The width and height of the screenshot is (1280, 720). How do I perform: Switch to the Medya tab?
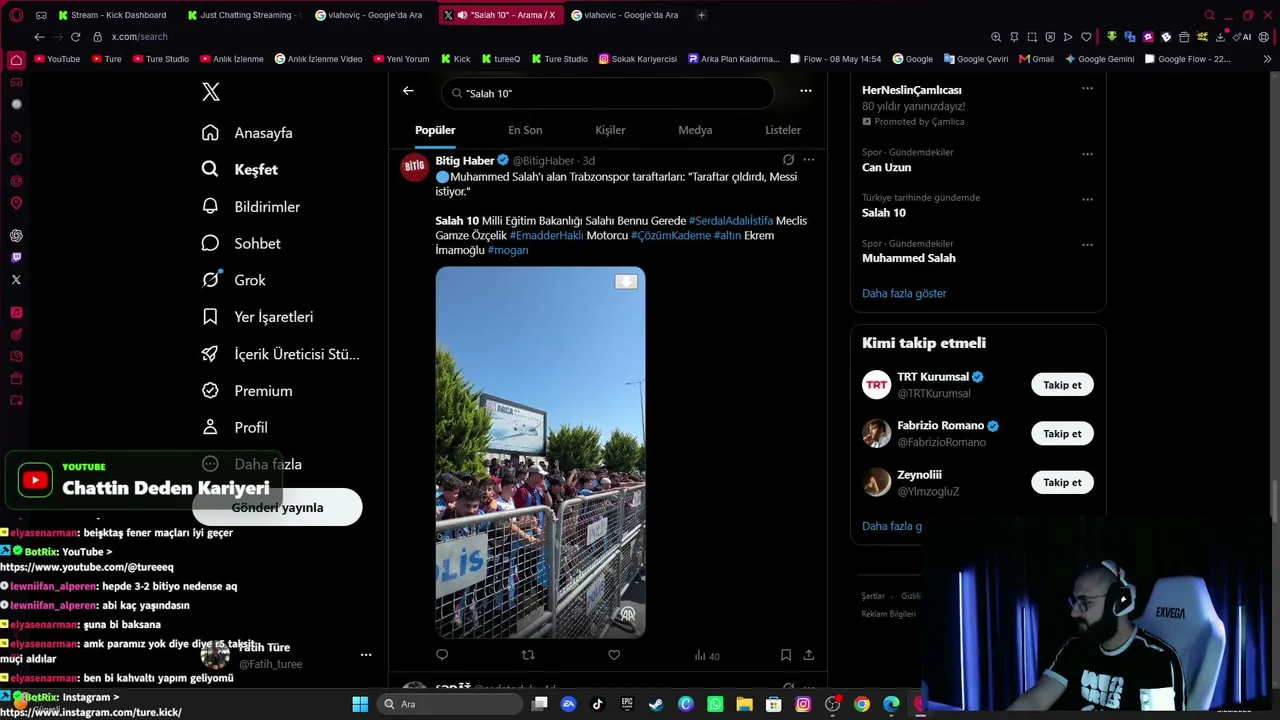[x=695, y=130]
